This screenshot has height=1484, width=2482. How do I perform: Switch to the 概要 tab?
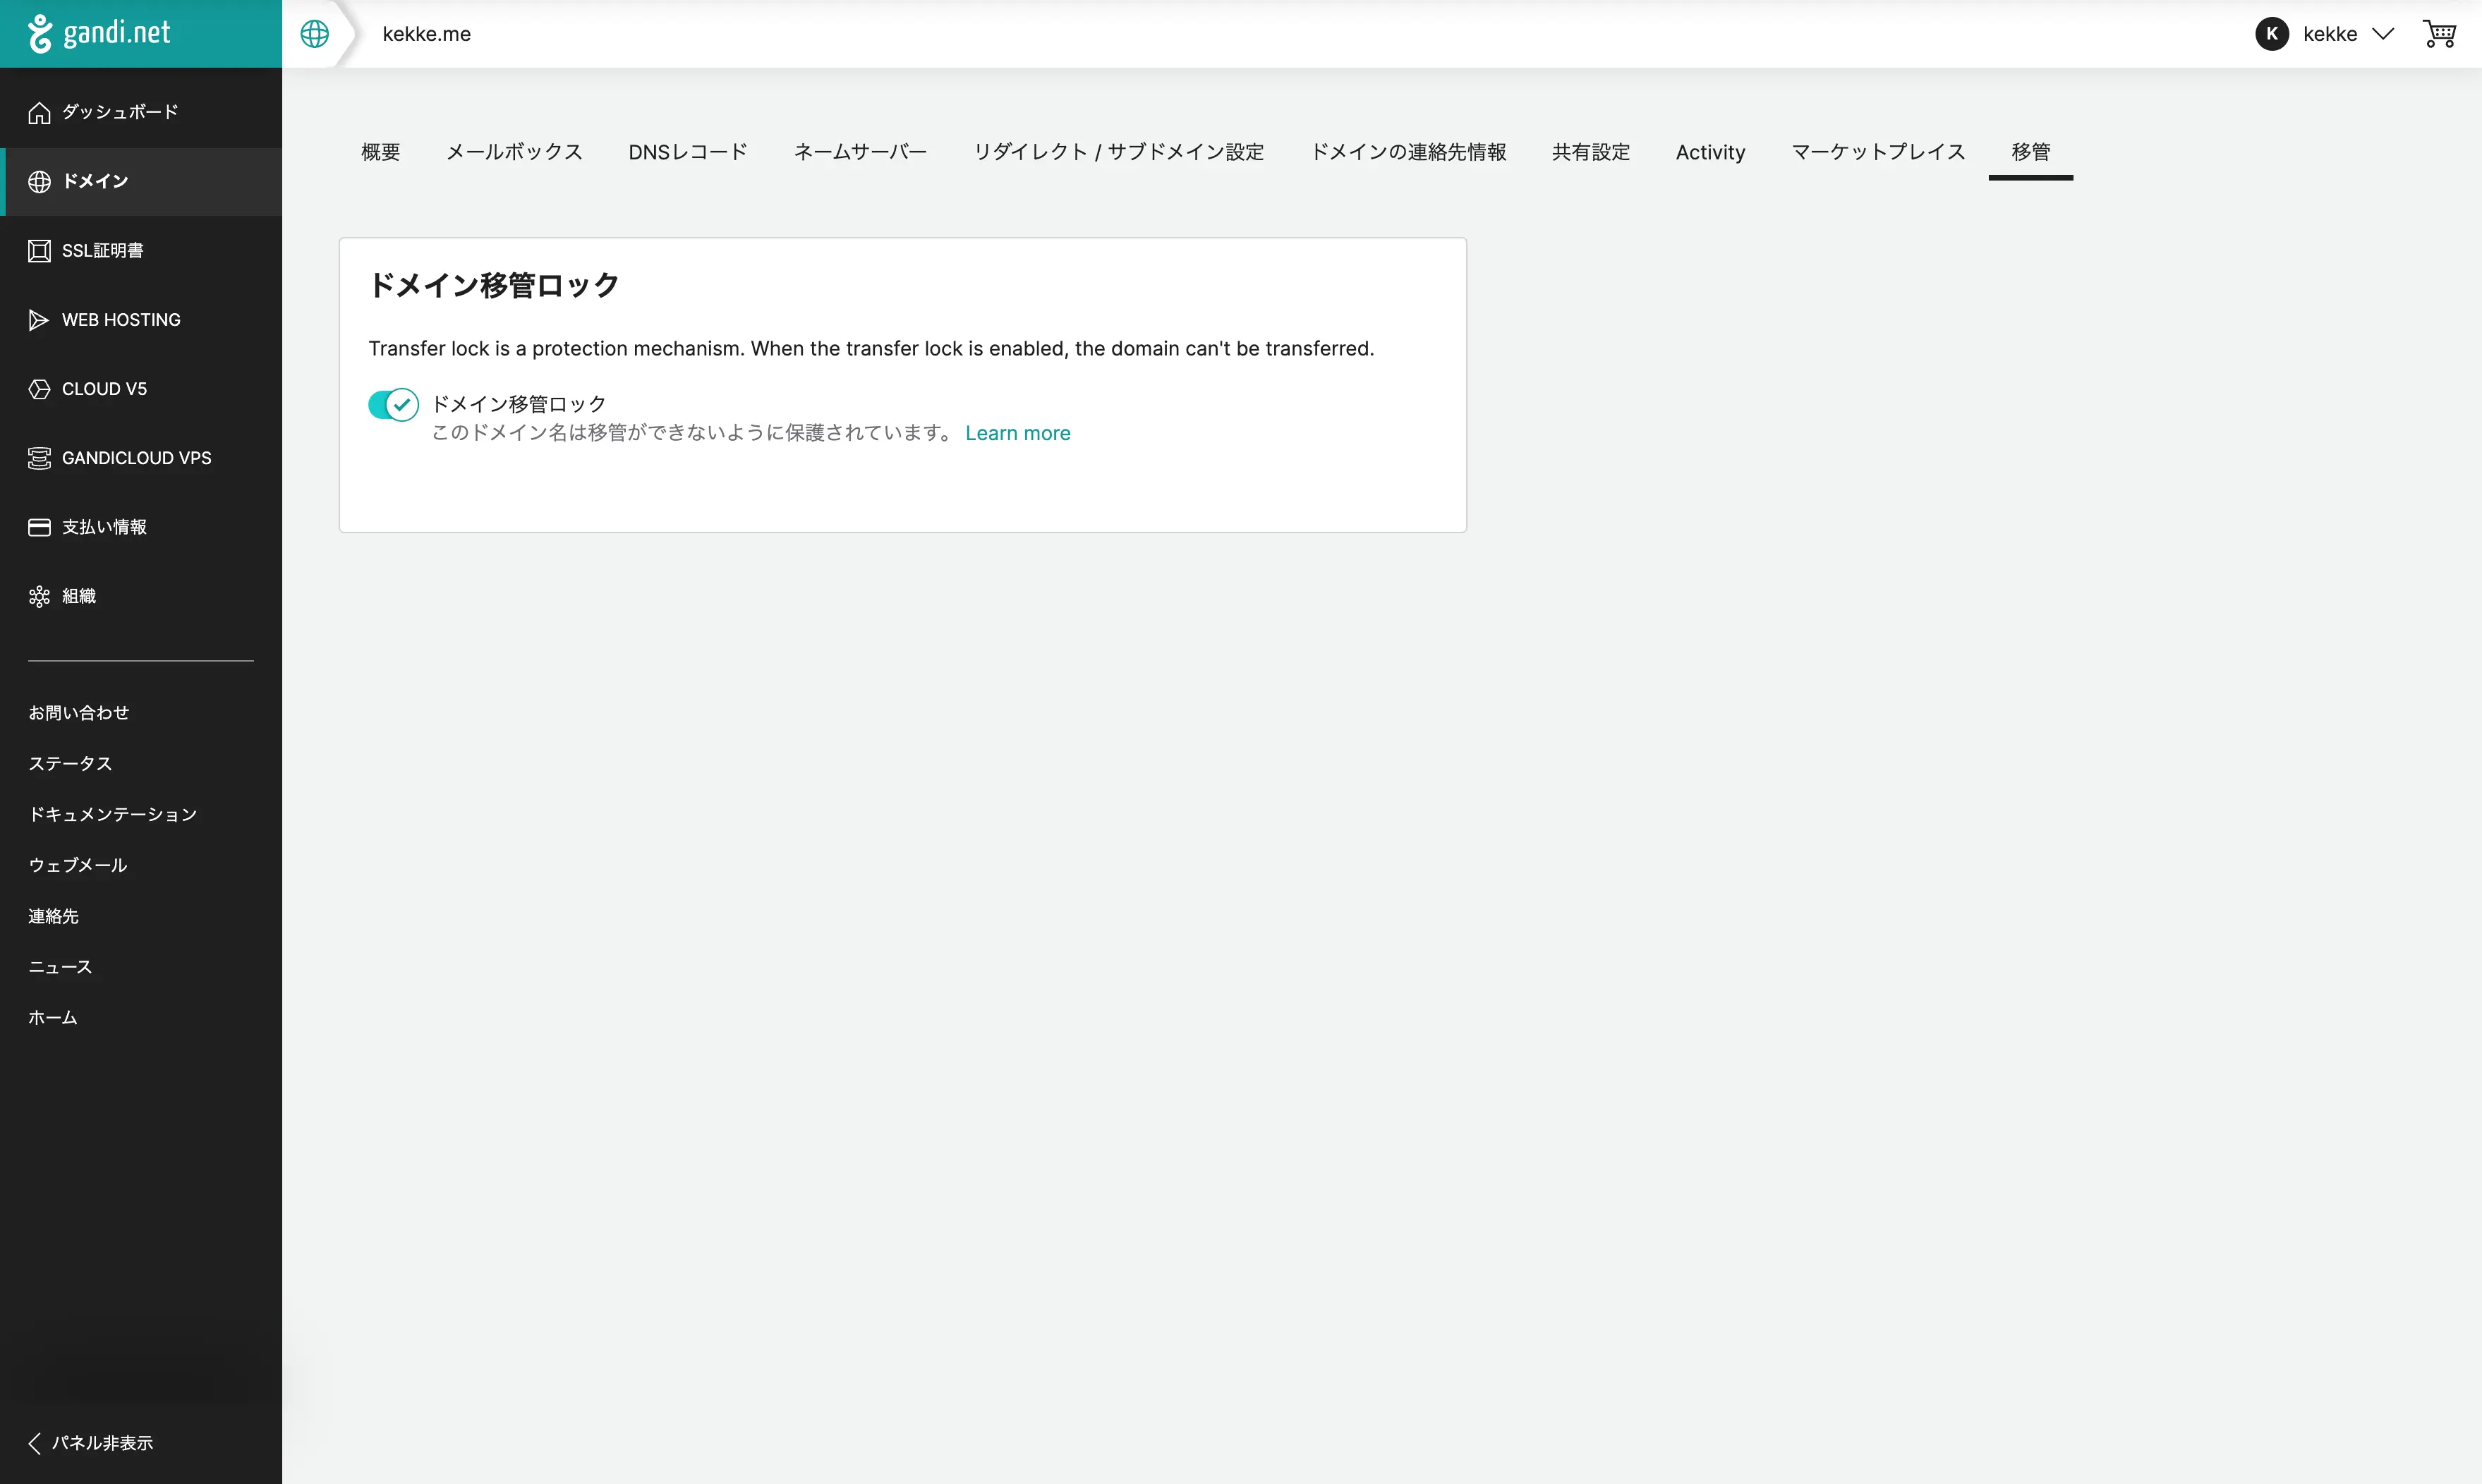tap(380, 152)
